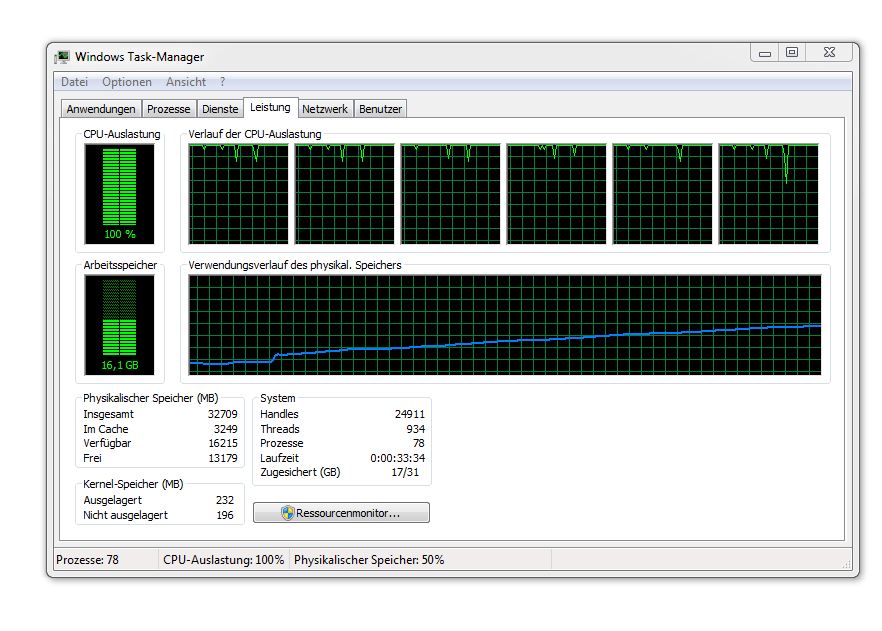Image resolution: width=882 pixels, height=631 pixels.
Task: Open the Datei menu
Action: click(74, 82)
